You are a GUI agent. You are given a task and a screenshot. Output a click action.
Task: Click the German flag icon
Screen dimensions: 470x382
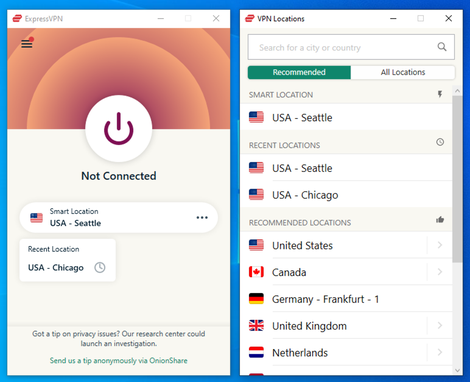(x=256, y=299)
